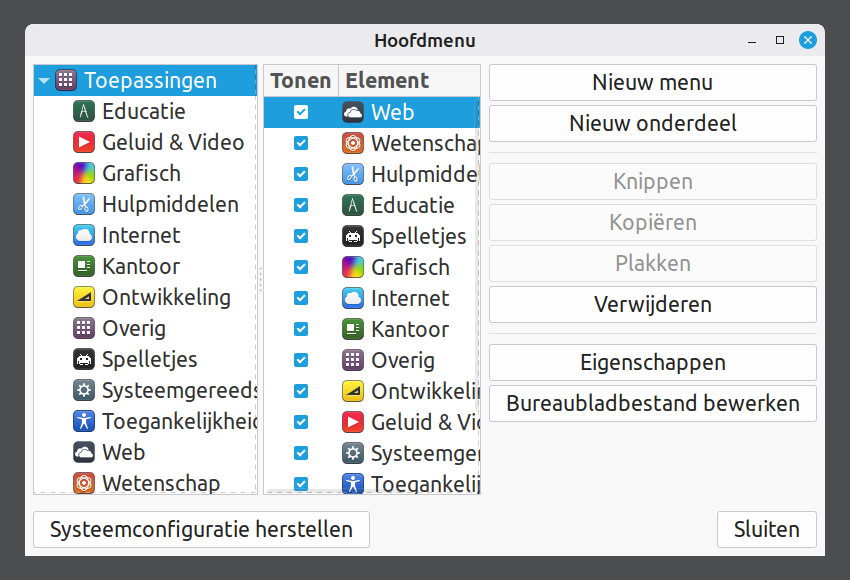This screenshot has height=580, width=850.
Task: Click the Wetenschap icon in the element list
Action: click(x=352, y=143)
